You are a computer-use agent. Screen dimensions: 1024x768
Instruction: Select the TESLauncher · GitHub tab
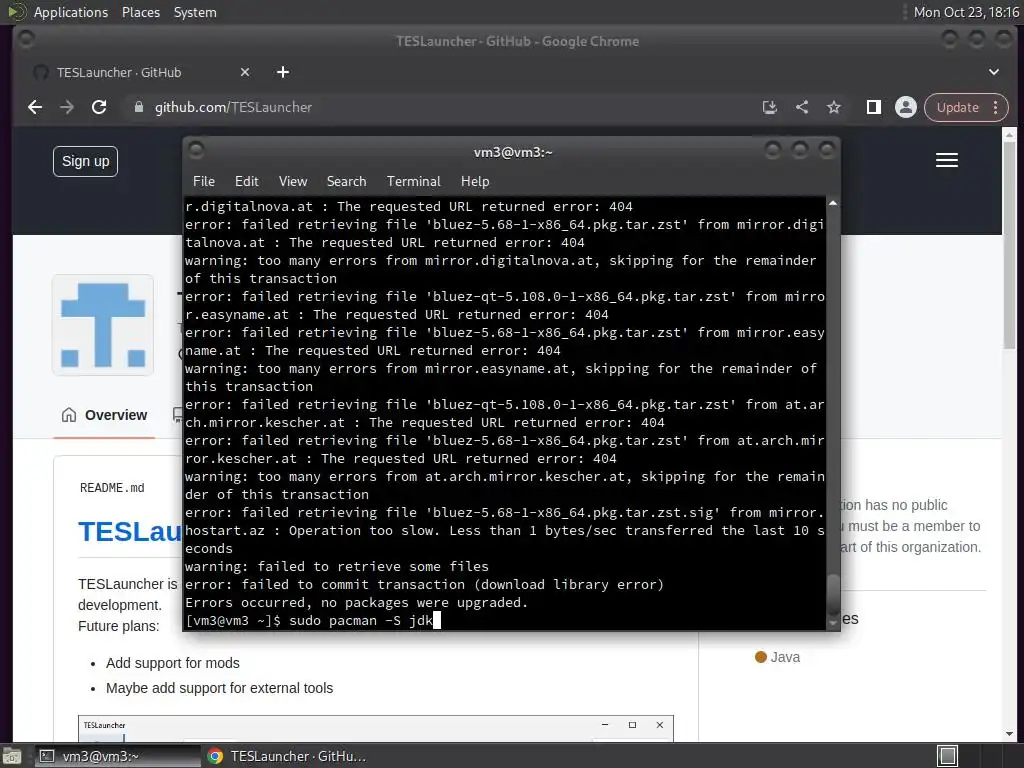(x=140, y=72)
